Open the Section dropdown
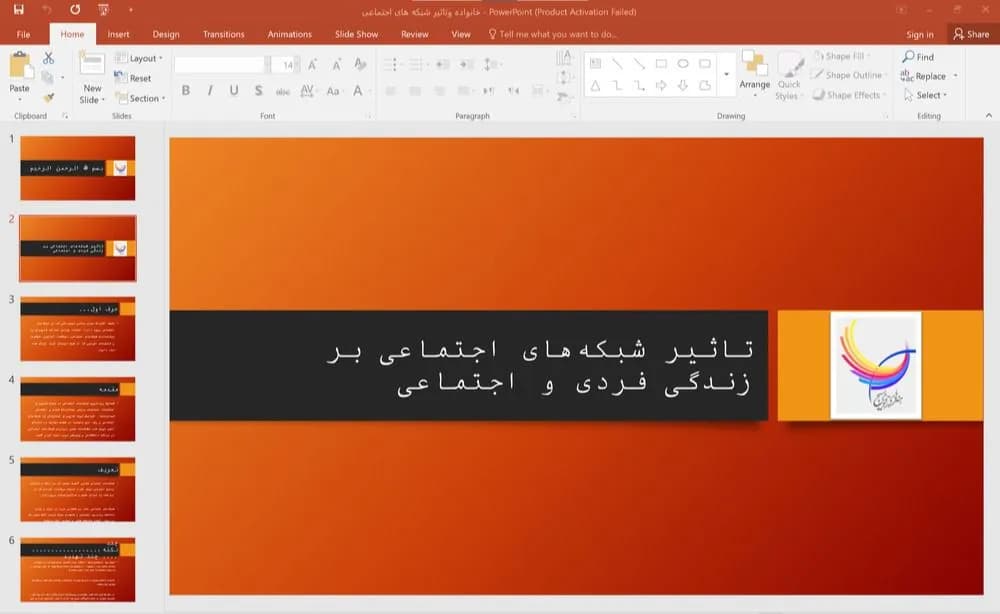The width and height of the screenshot is (1000, 614). point(140,98)
